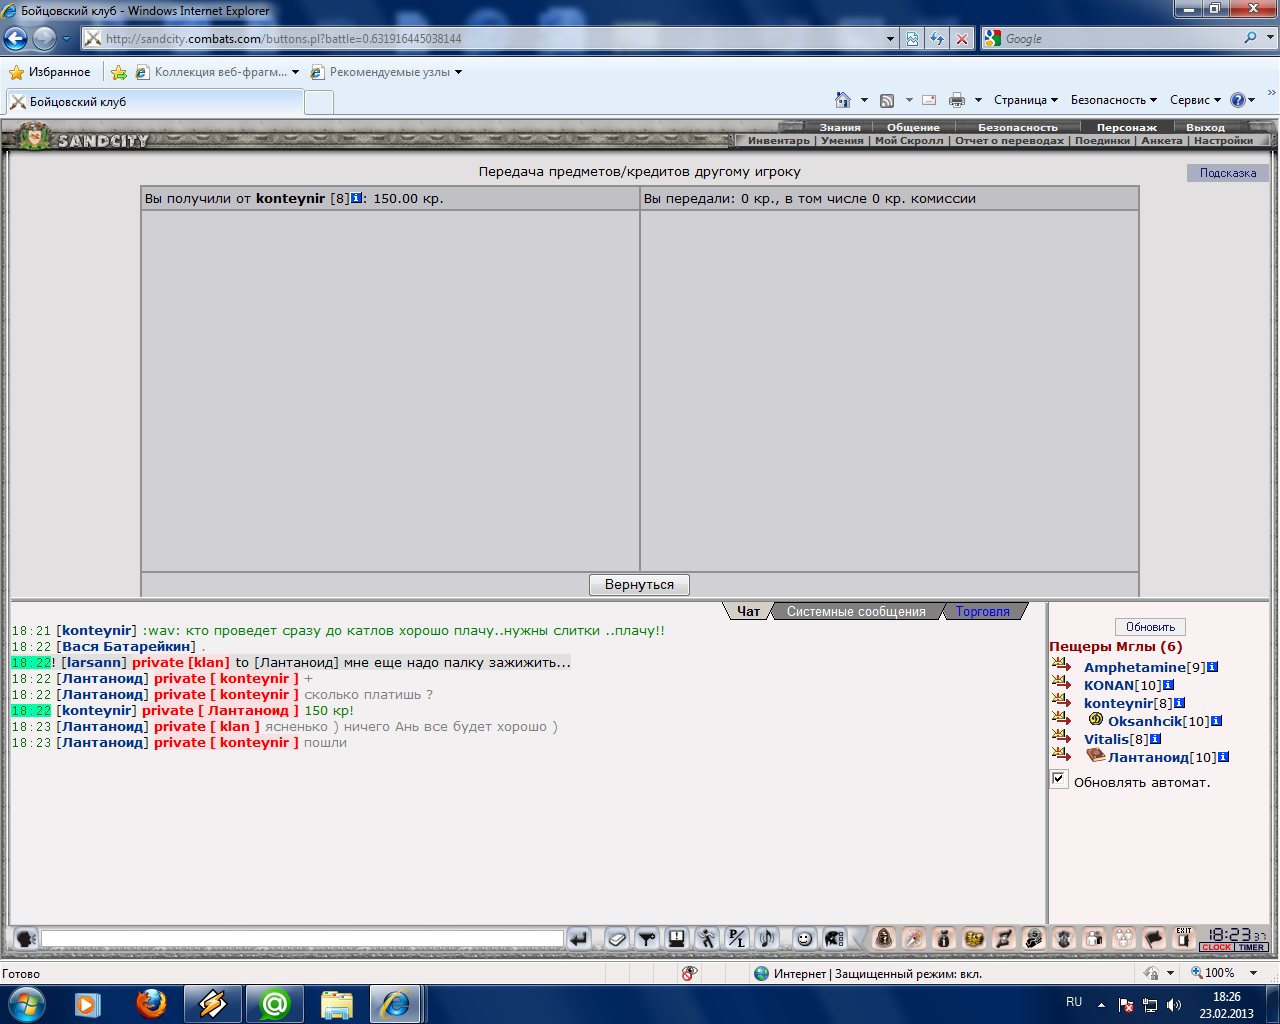Open Firefox from the Windows taskbar

(x=151, y=1003)
